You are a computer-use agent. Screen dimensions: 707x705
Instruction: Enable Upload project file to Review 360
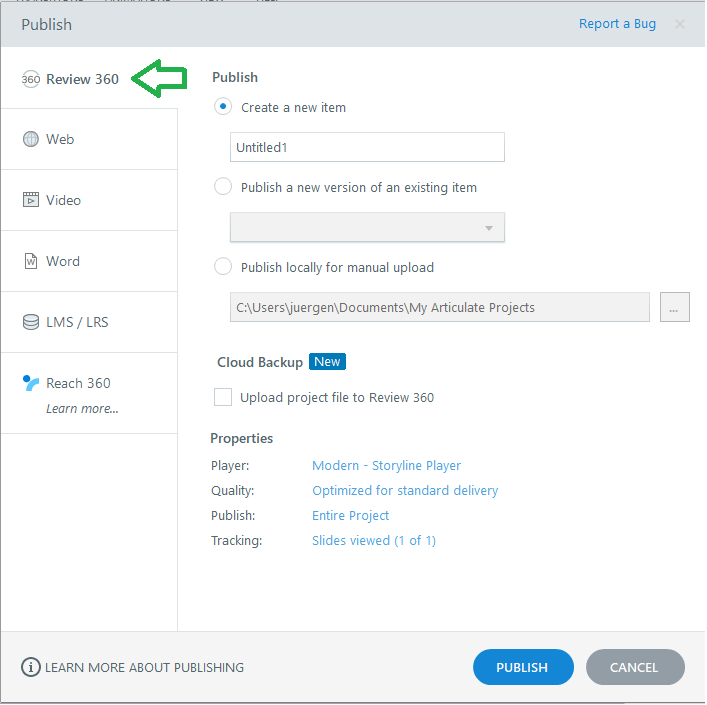coord(223,397)
